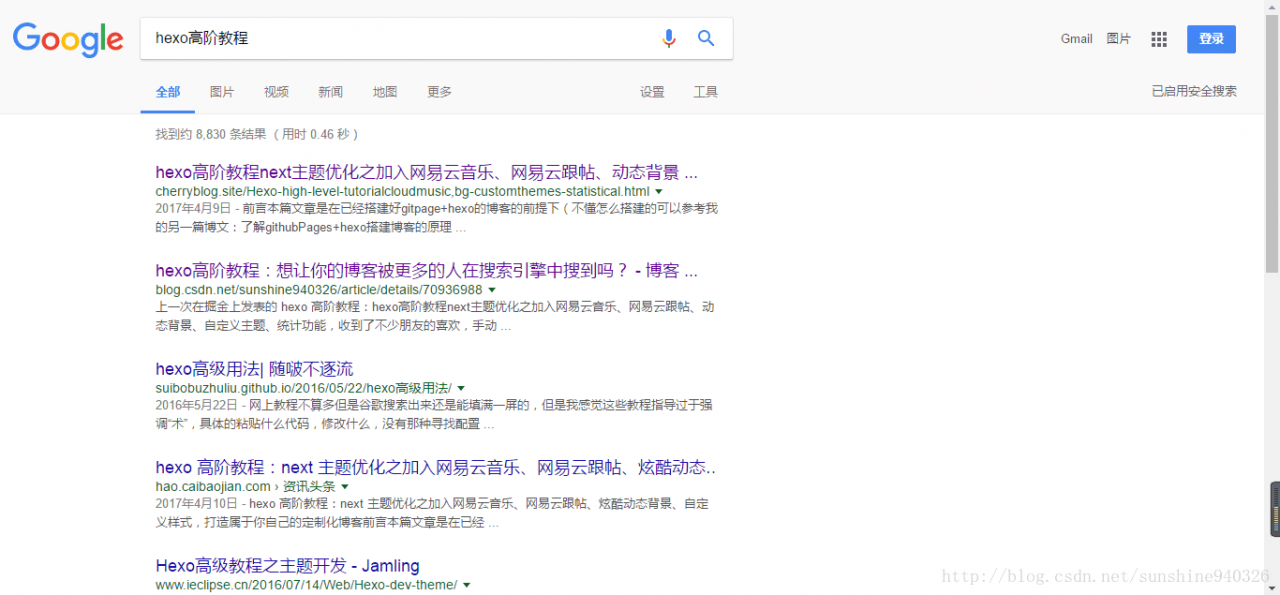Click blog.csdn.net/sunshine940326 green URL text
1280x595 pixels.
pyautogui.click(x=319, y=290)
